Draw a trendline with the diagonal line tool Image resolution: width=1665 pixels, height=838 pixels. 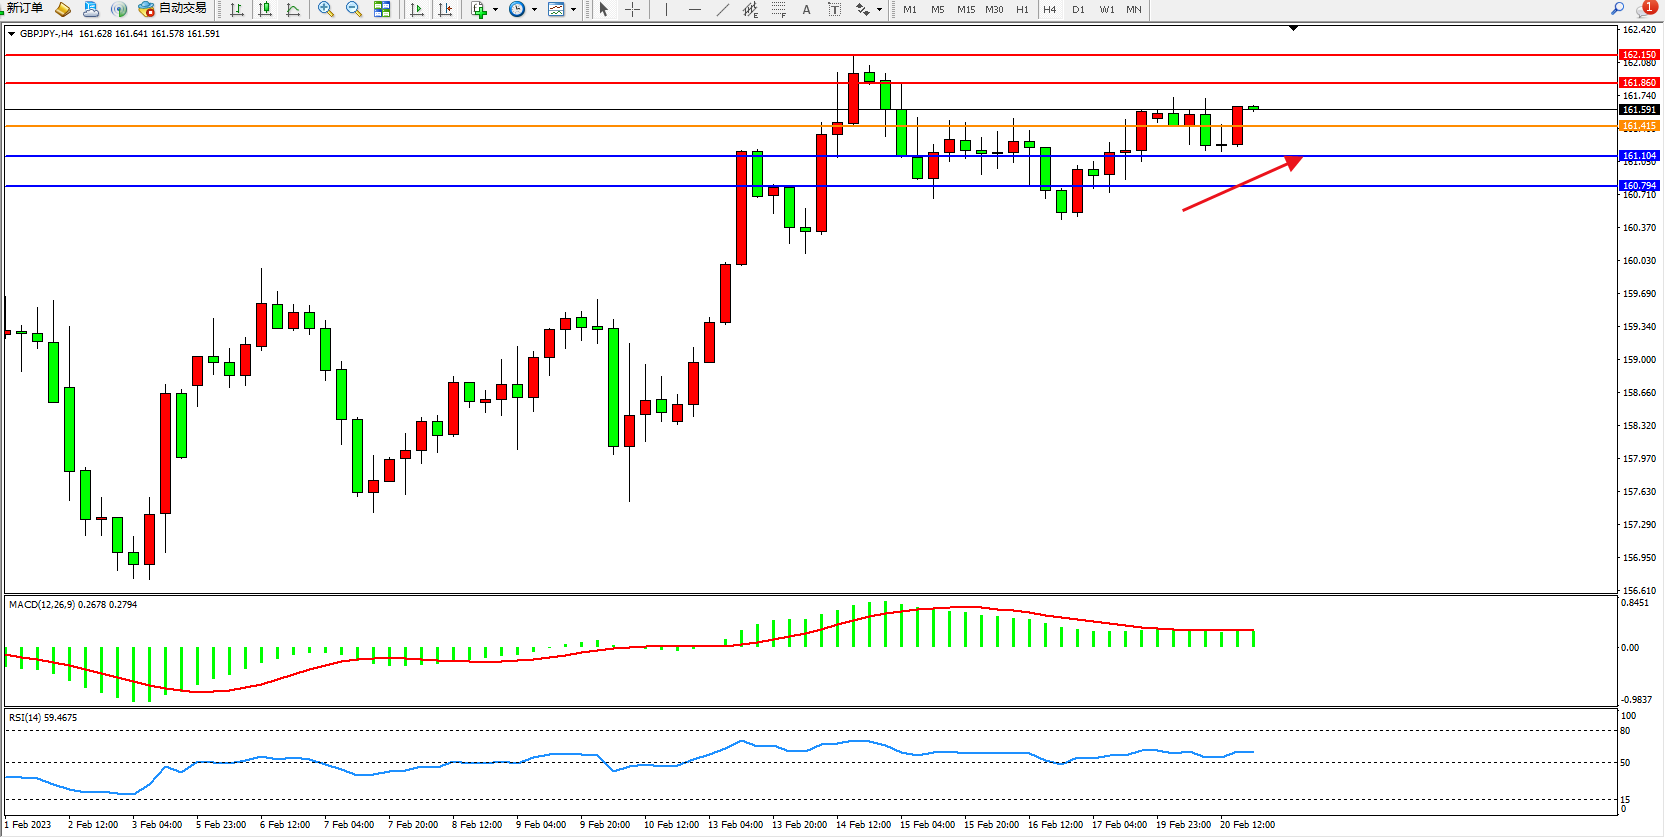click(x=723, y=9)
